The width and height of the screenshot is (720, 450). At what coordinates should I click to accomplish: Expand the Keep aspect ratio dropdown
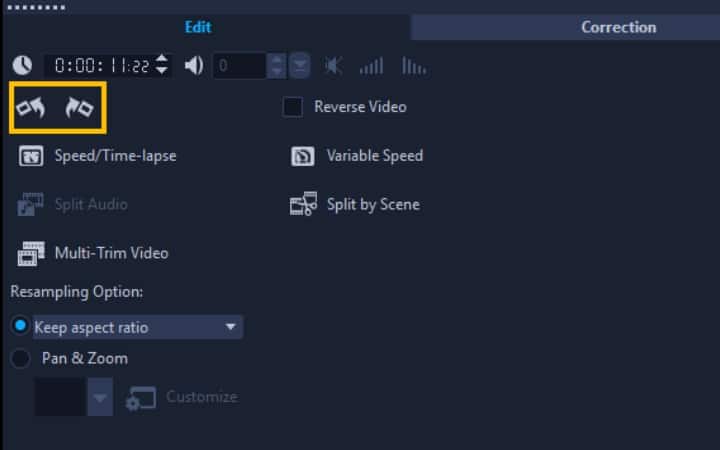point(230,327)
